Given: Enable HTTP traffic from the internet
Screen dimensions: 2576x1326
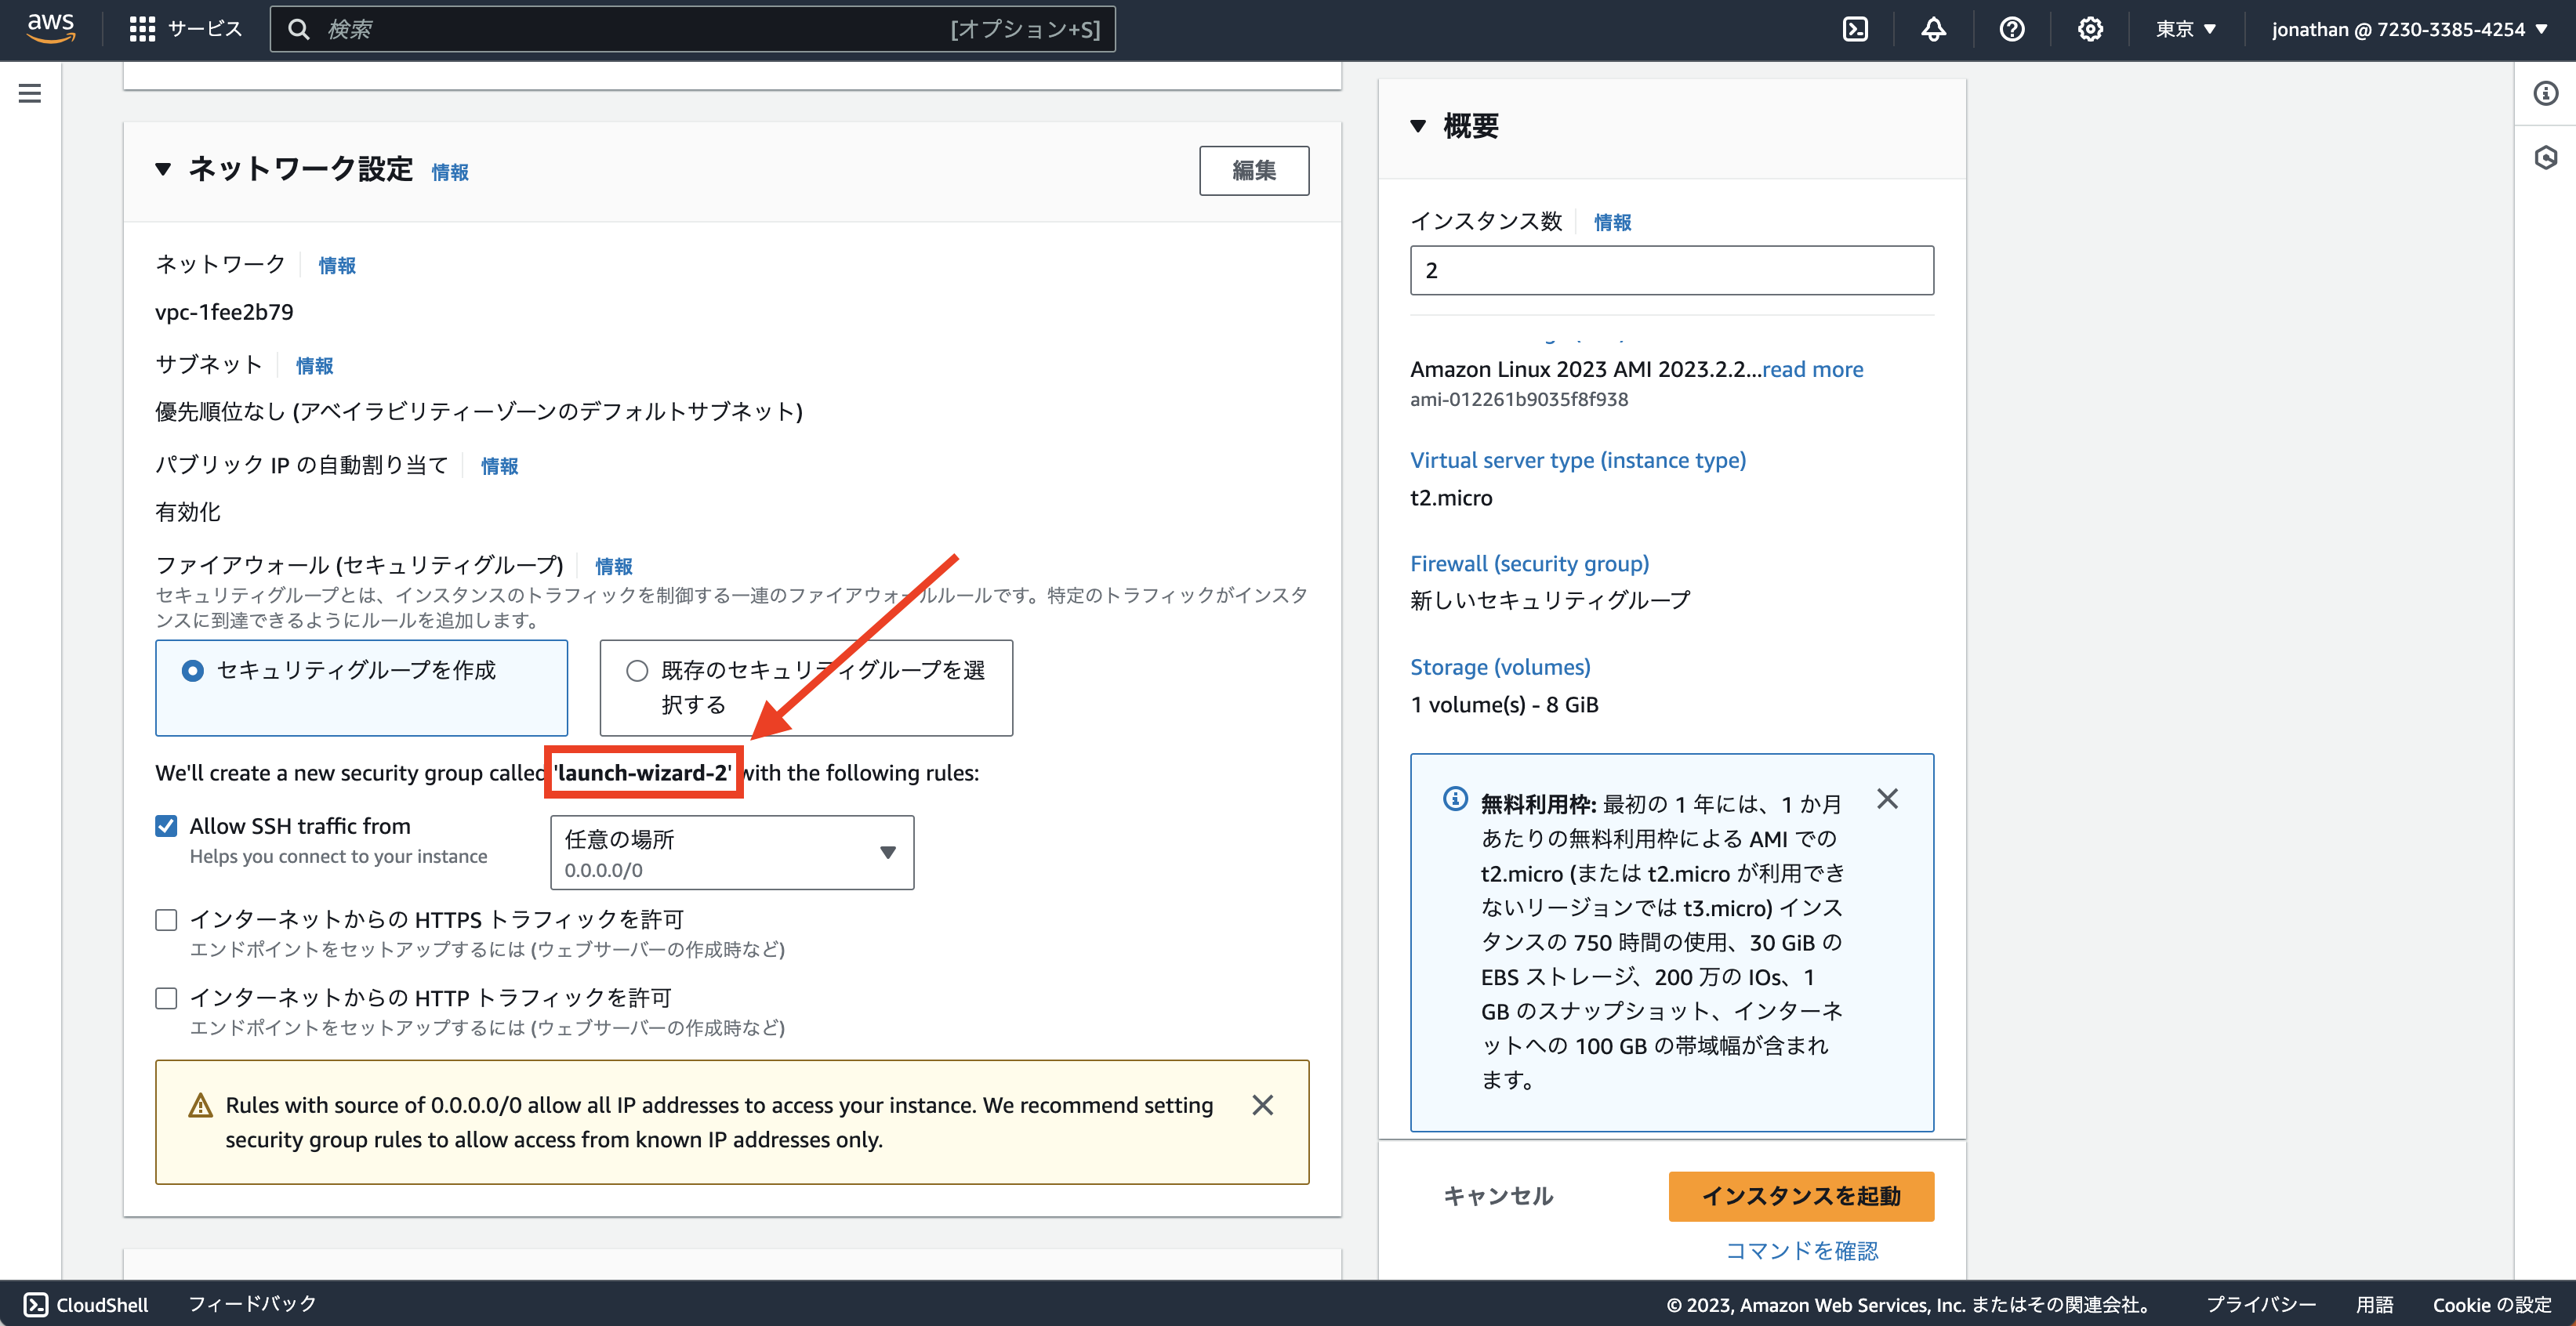Looking at the screenshot, I should pos(166,996).
